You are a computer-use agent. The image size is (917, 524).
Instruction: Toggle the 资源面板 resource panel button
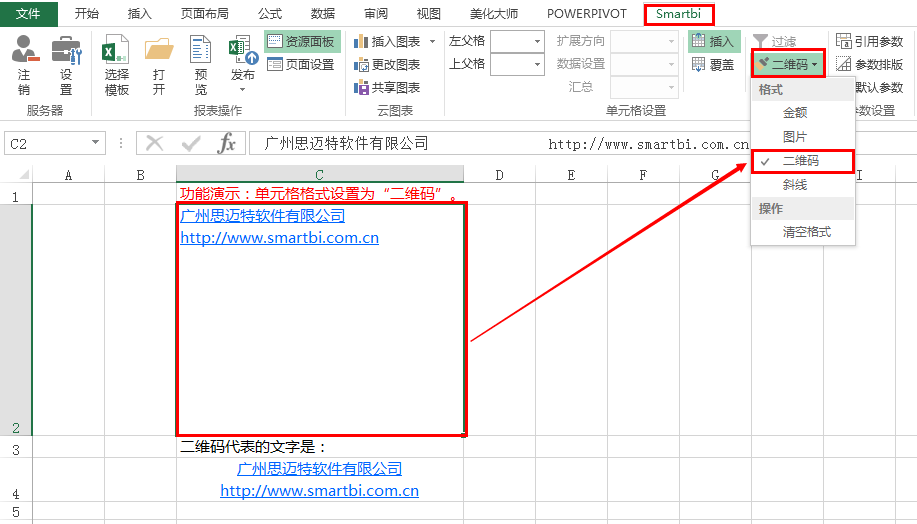tap(302, 42)
